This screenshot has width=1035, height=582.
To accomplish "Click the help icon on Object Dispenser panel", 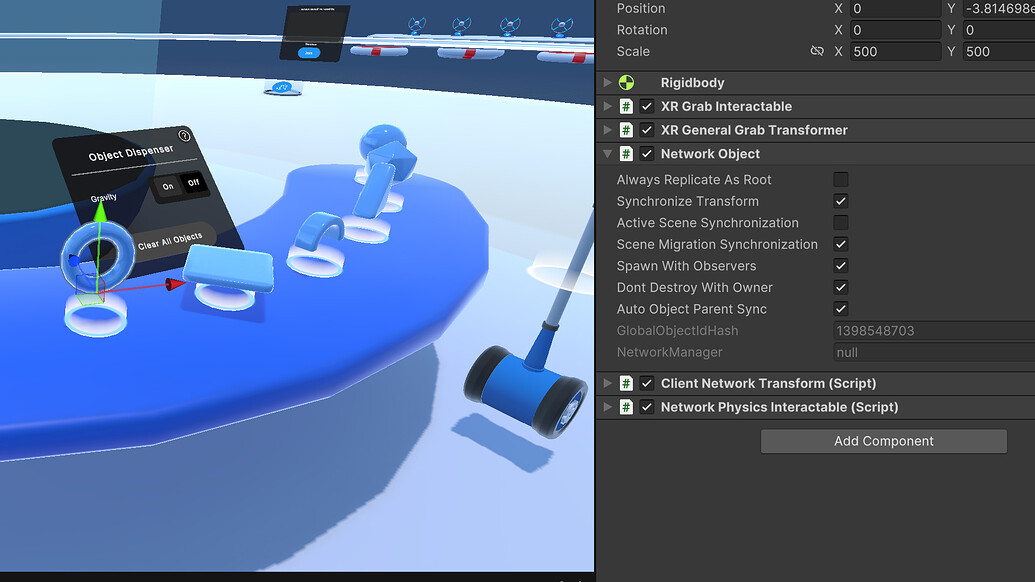I will (x=186, y=137).
